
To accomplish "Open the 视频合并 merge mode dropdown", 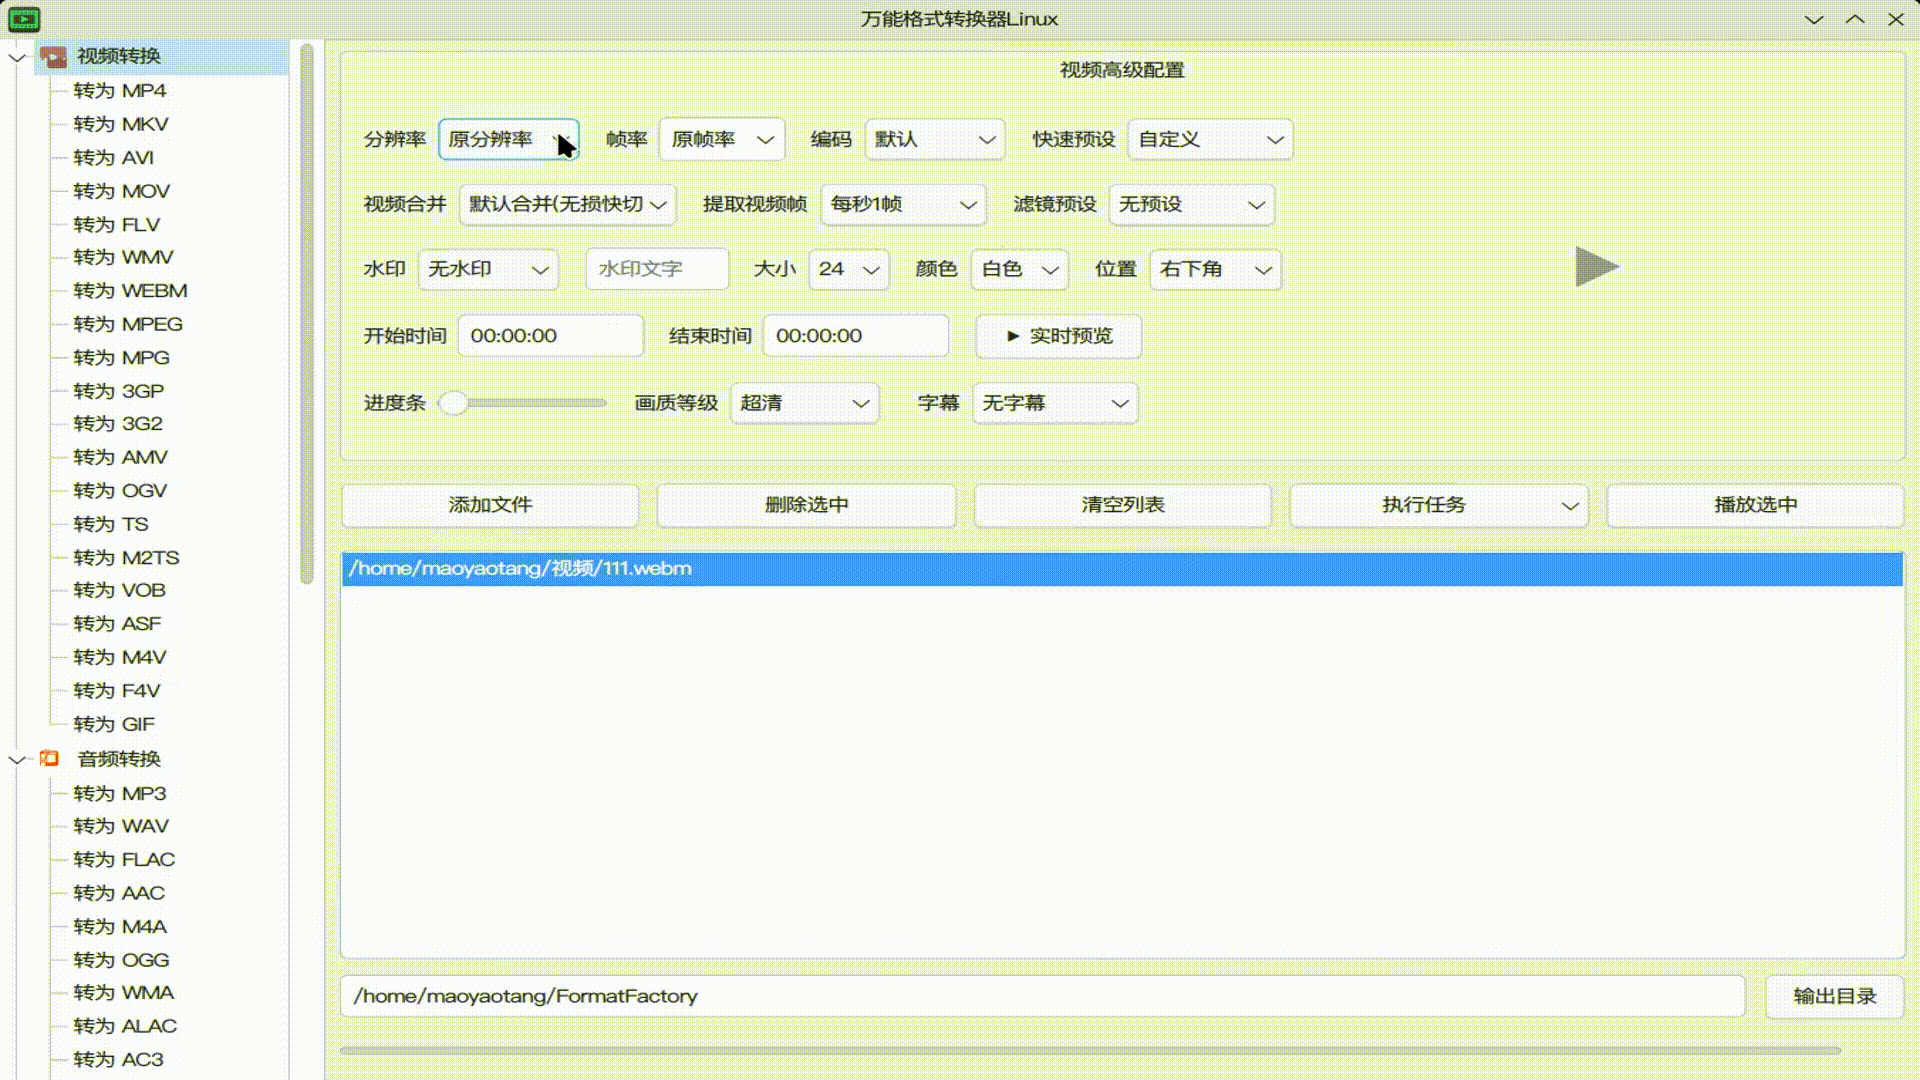I will click(x=568, y=205).
